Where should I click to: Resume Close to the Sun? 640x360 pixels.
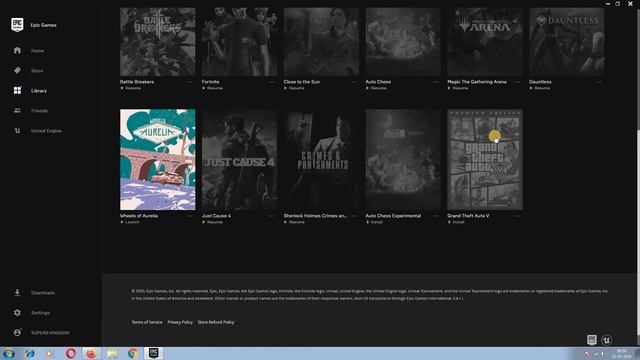294,88
